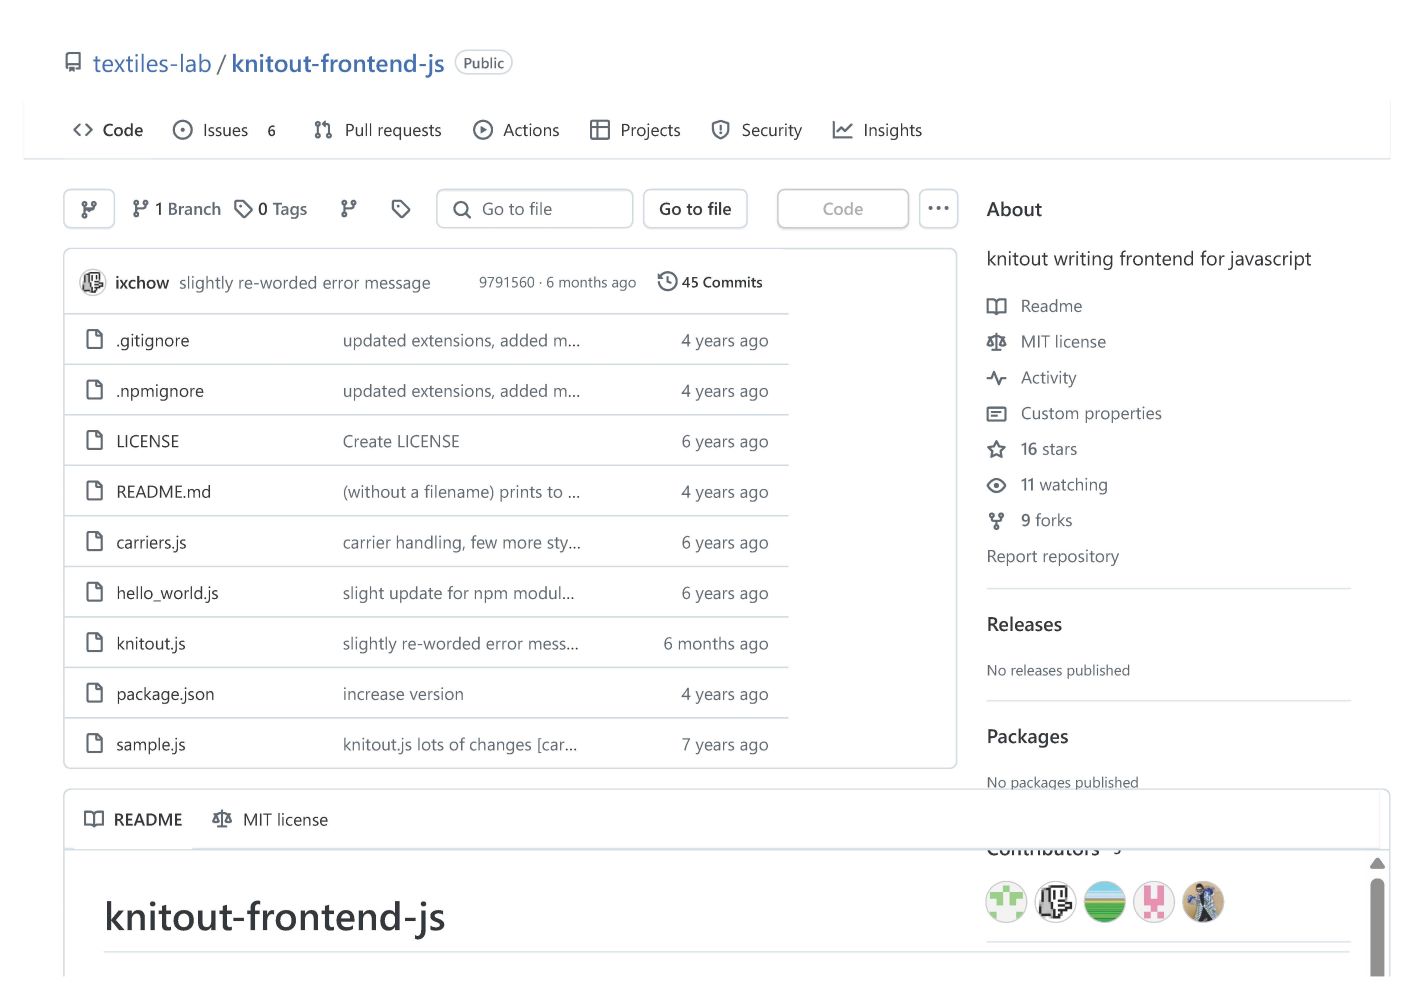The image size is (1414, 1000).
Task: Open the knitout.js file
Action: pyautogui.click(x=151, y=644)
